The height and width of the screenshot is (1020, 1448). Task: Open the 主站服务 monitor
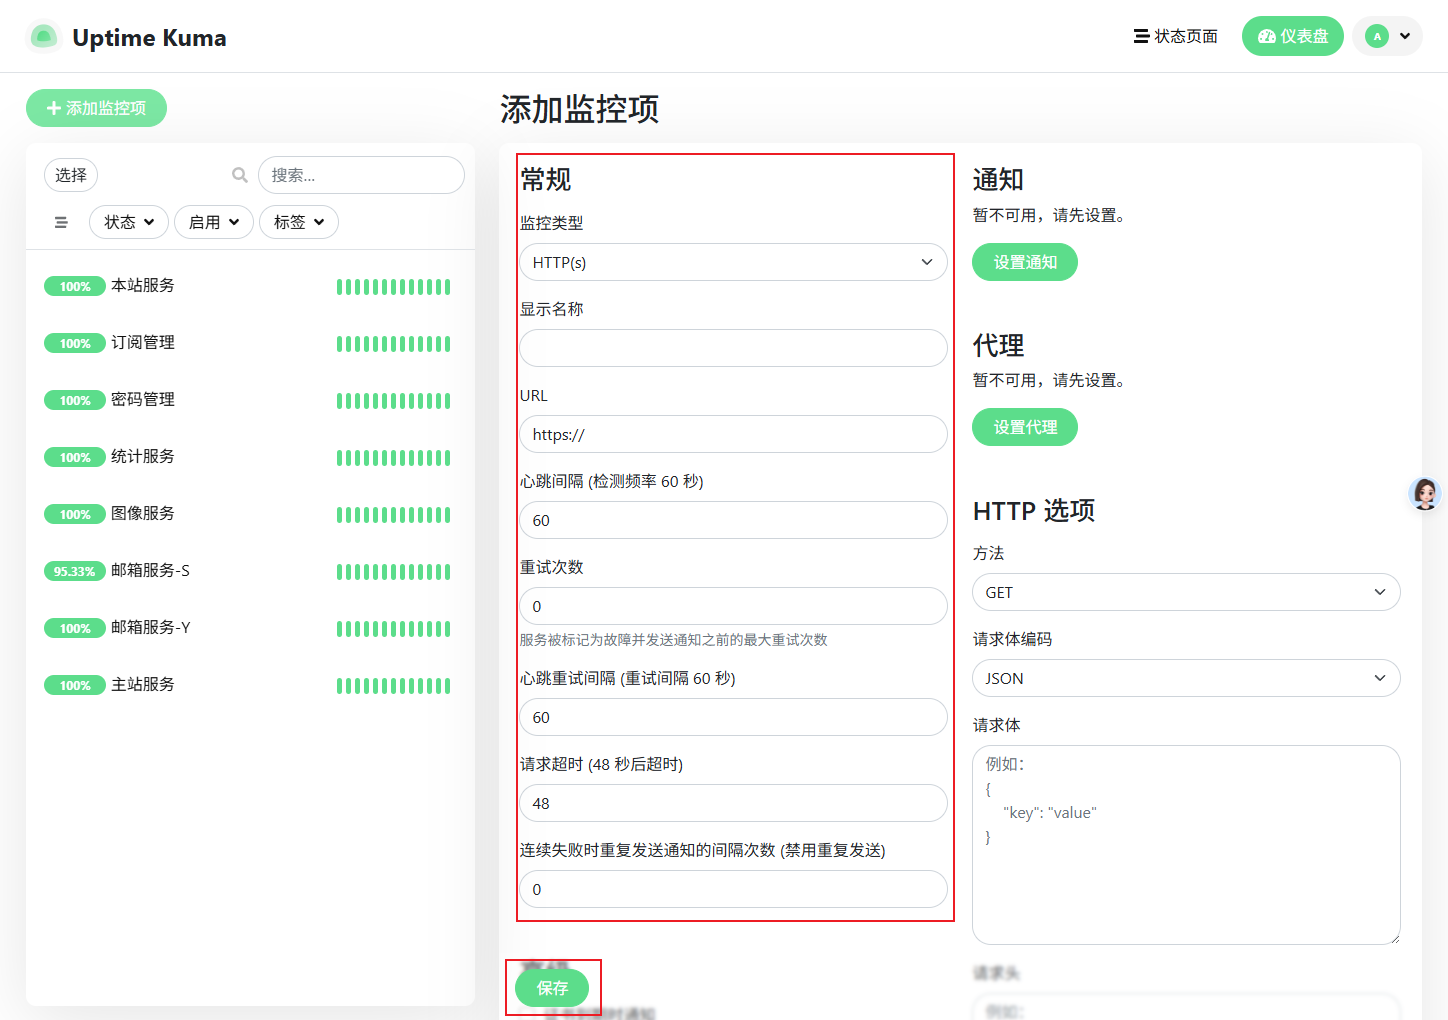tap(250, 685)
